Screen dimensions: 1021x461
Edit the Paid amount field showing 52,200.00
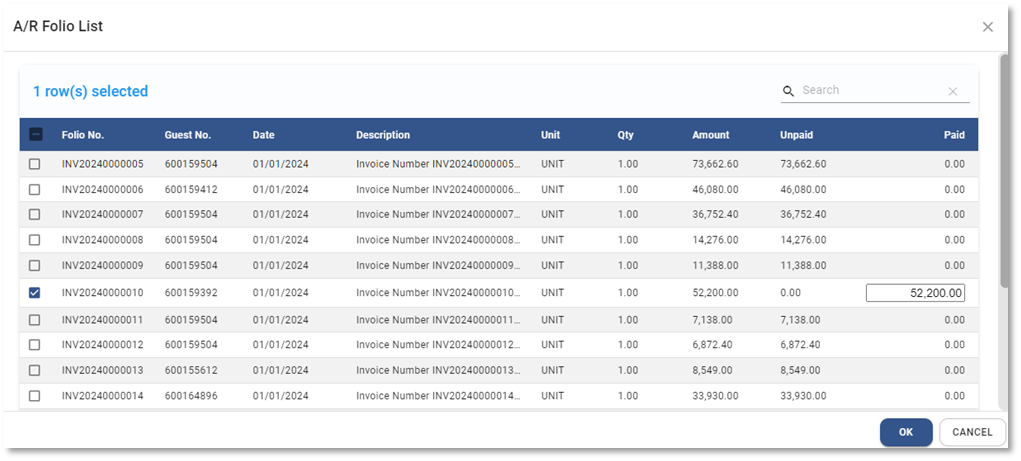click(915, 293)
